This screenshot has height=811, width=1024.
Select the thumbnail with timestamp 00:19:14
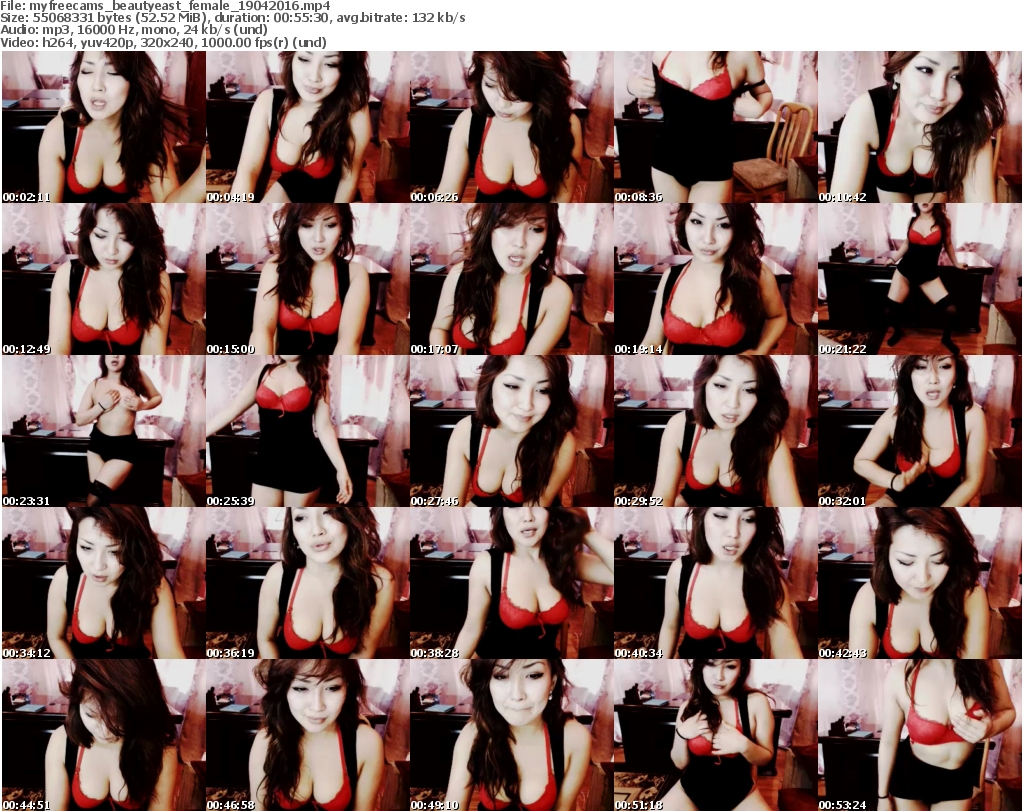point(715,279)
